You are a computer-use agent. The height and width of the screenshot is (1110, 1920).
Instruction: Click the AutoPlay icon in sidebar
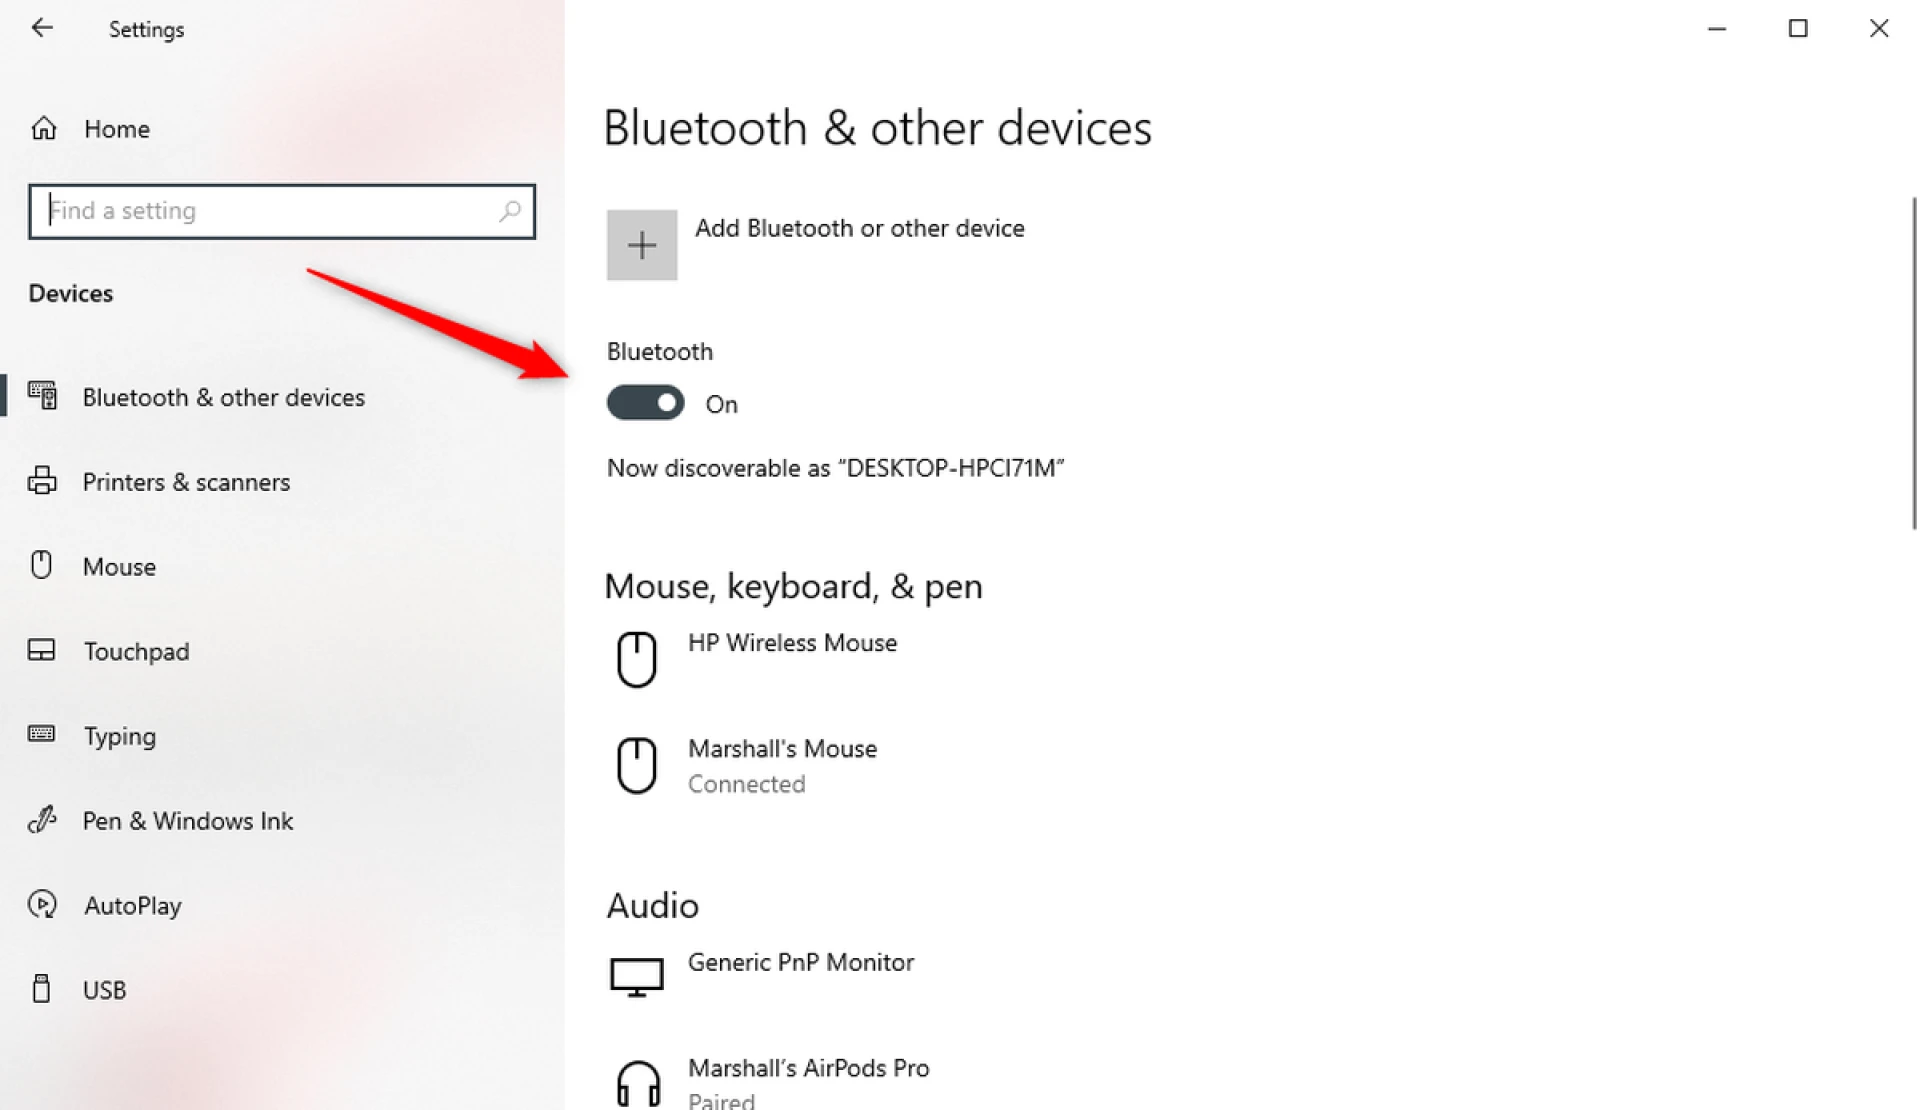click(x=42, y=905)
